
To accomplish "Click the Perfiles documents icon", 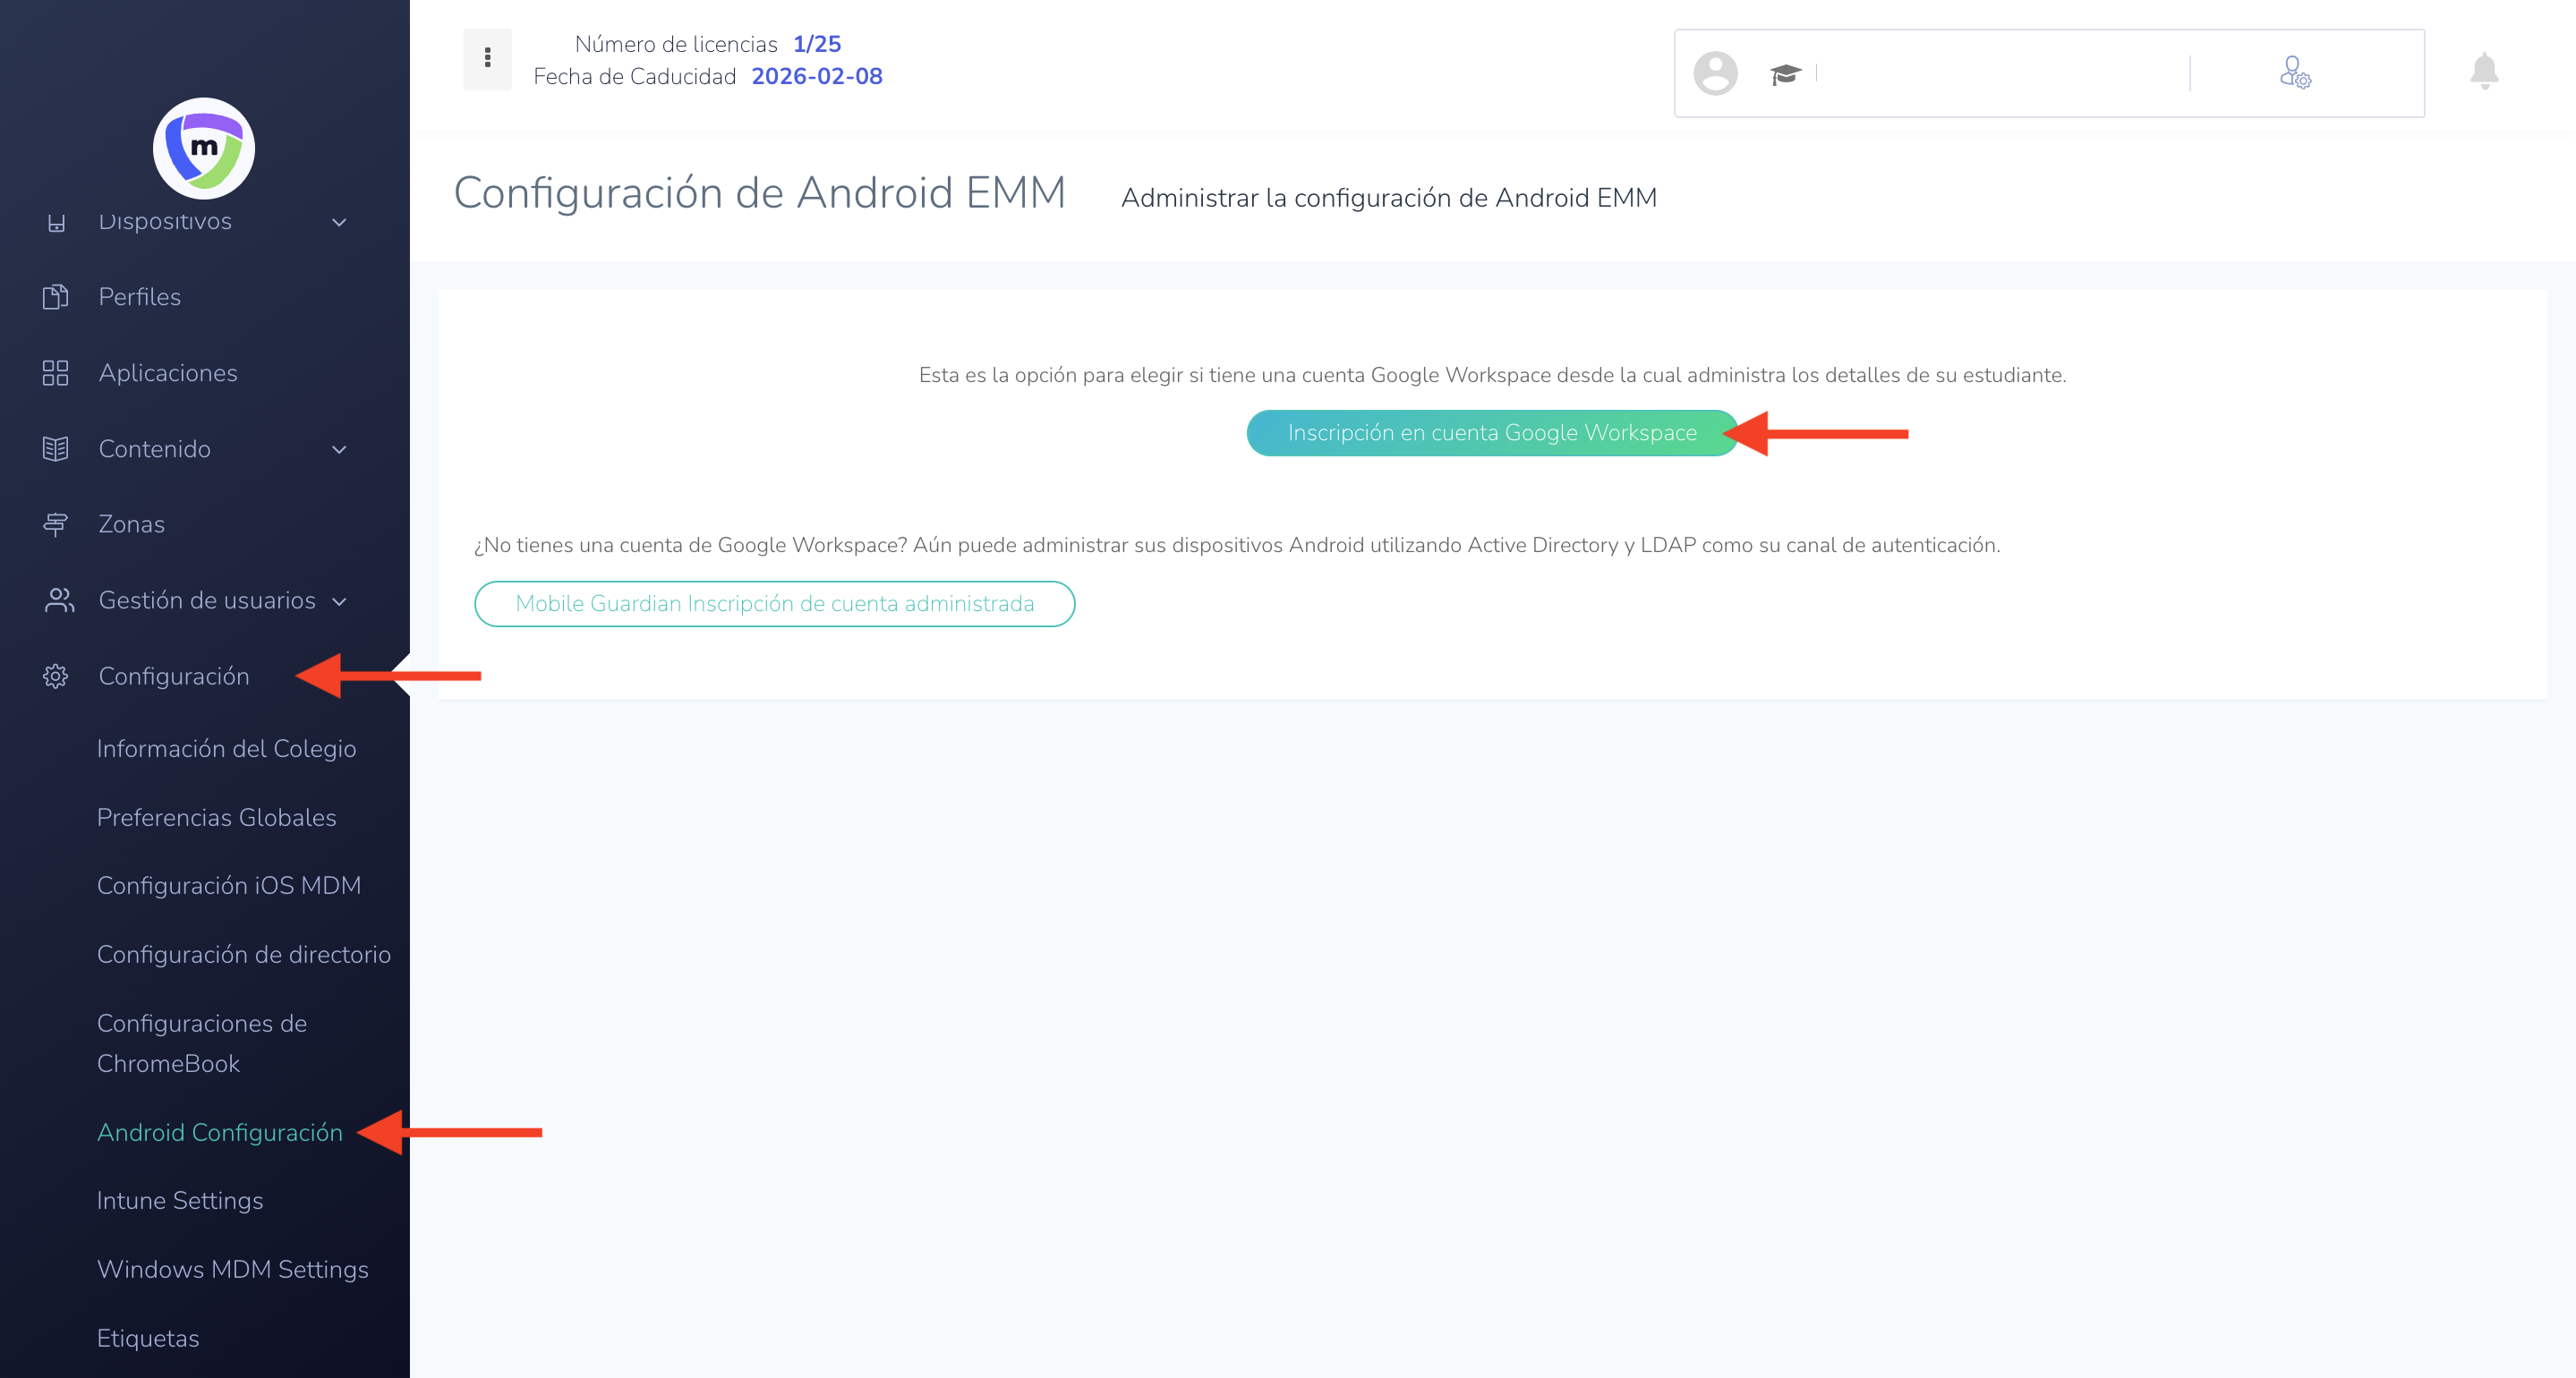I will point(56,297).
